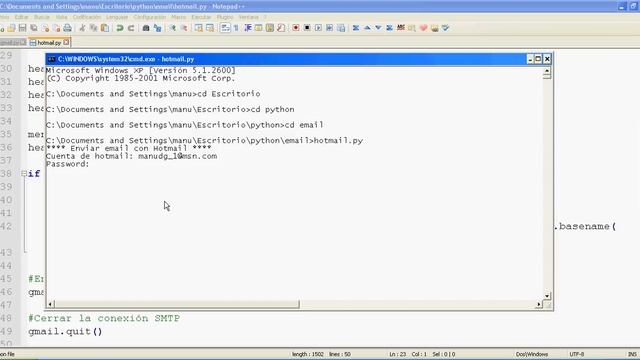The image size is (640, 360).
Task: Click the cmd window's down scroll arrow
Action: [x=547, y=296]
